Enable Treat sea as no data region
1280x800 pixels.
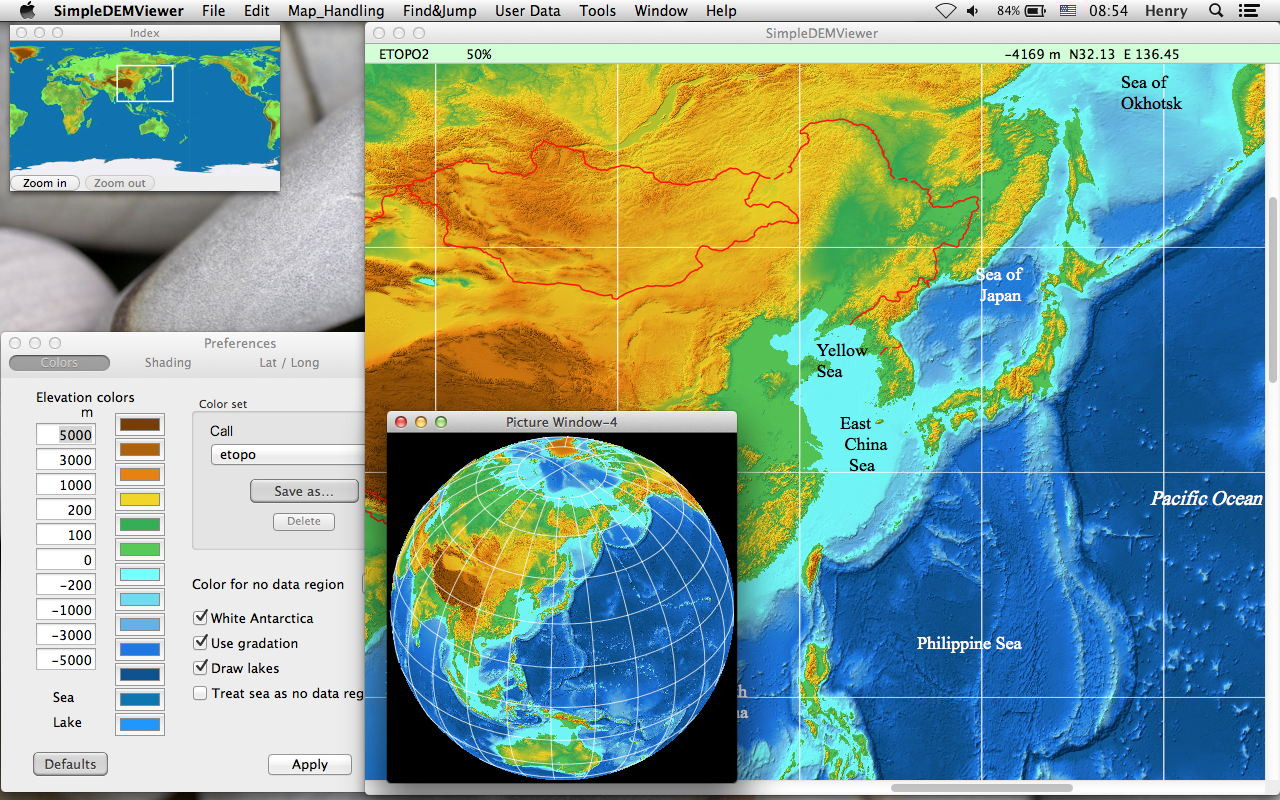click(200, 693)
